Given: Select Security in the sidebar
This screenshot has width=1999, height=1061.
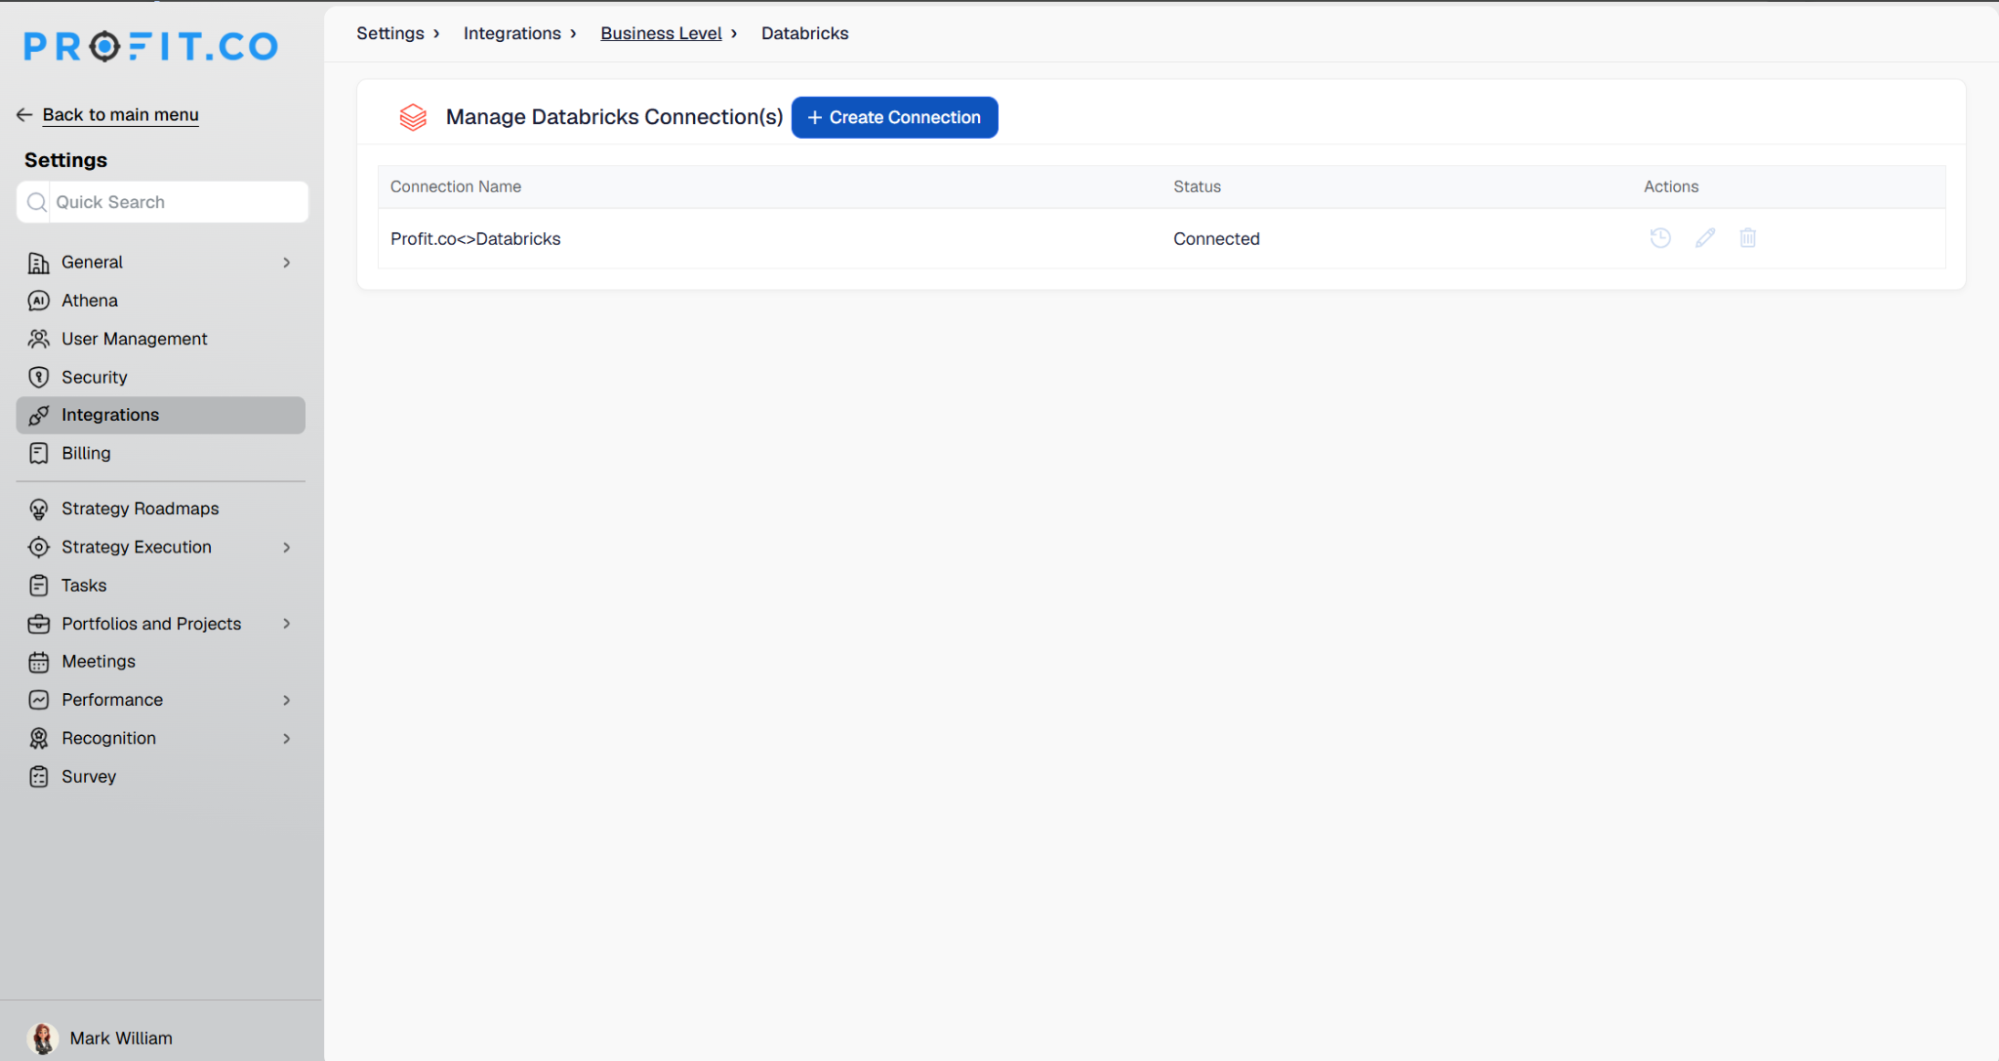Looking at the screenshot, I should pyautogui.click(x=161, y=377).
